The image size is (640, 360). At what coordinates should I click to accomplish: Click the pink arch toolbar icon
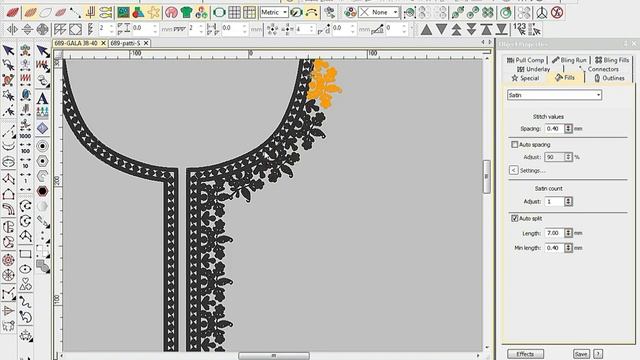pyautogui.click(x=171, y=12)
